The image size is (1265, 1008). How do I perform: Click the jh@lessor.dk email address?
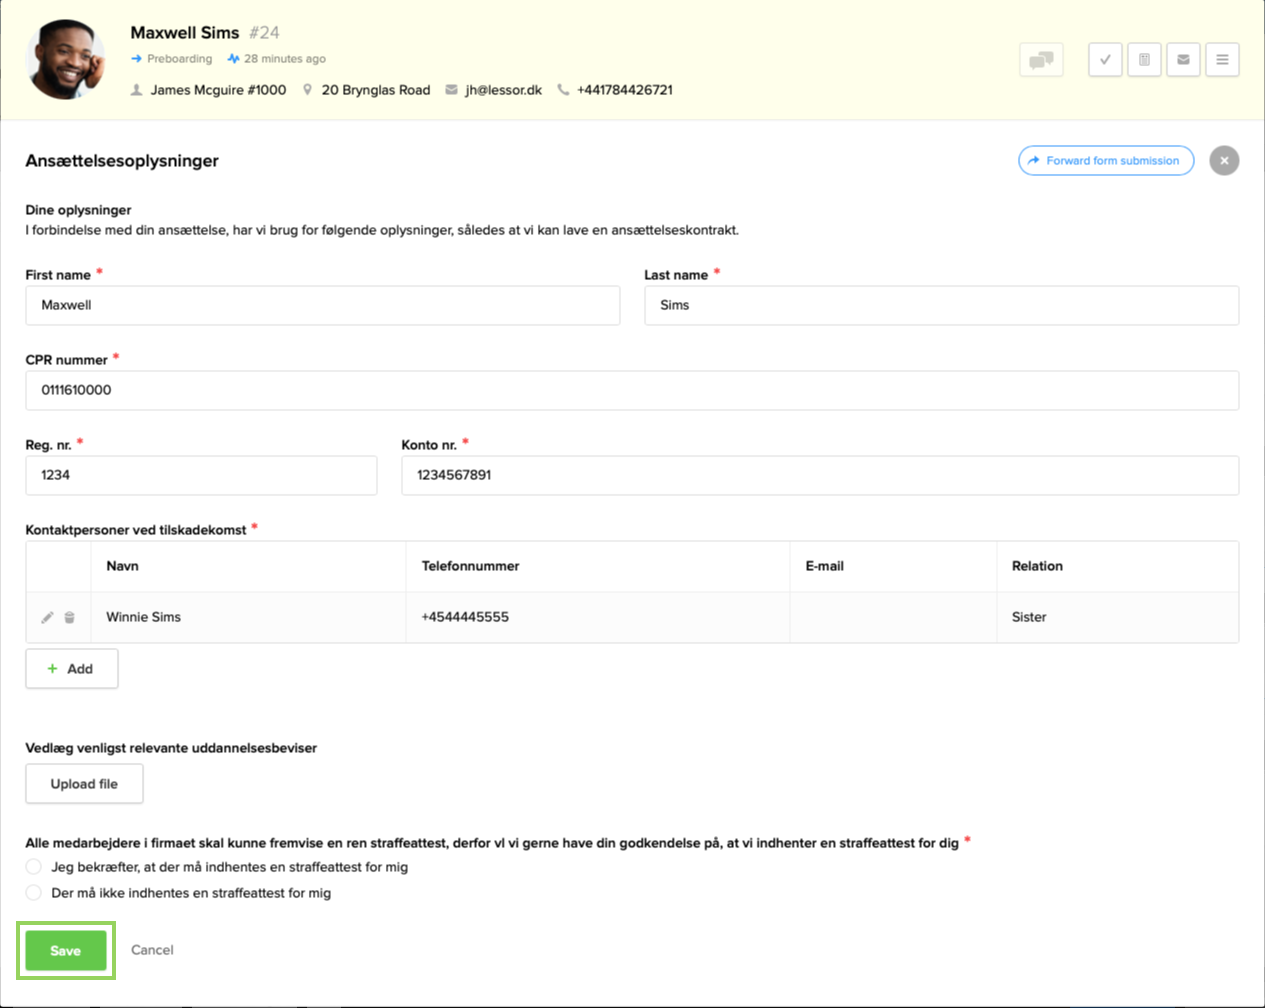point(501,90)
